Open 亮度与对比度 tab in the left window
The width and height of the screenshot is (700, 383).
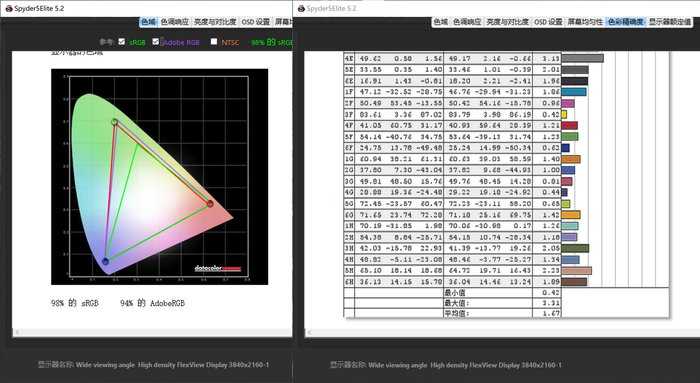(215, 22)
